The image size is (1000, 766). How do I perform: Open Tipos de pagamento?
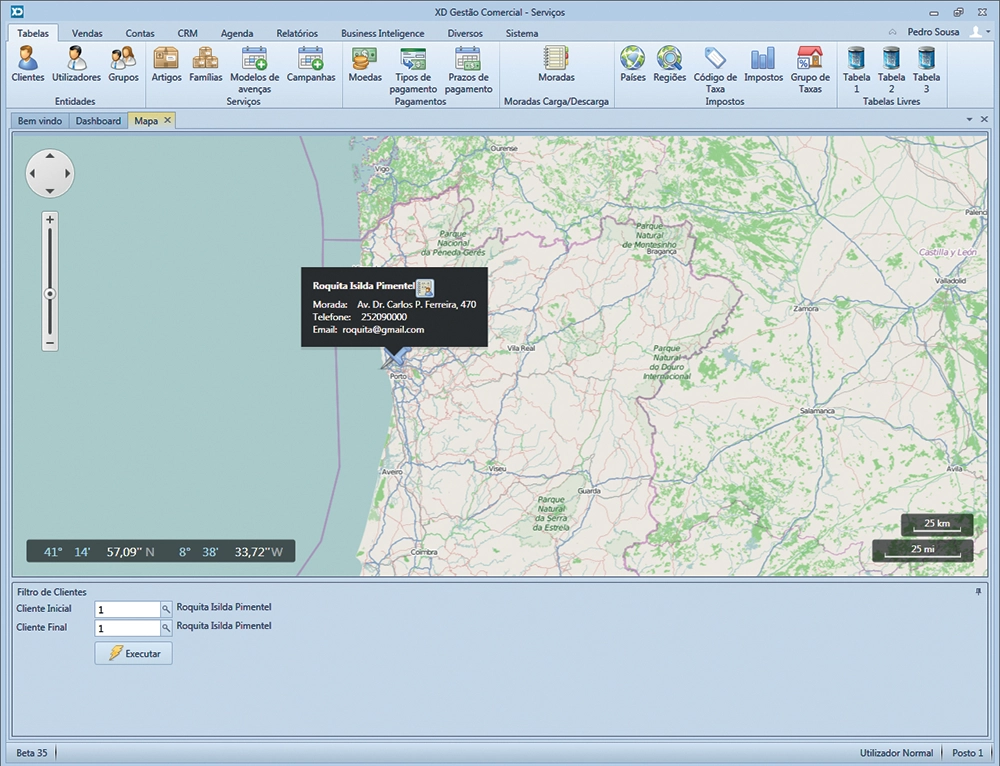[413, 64]
